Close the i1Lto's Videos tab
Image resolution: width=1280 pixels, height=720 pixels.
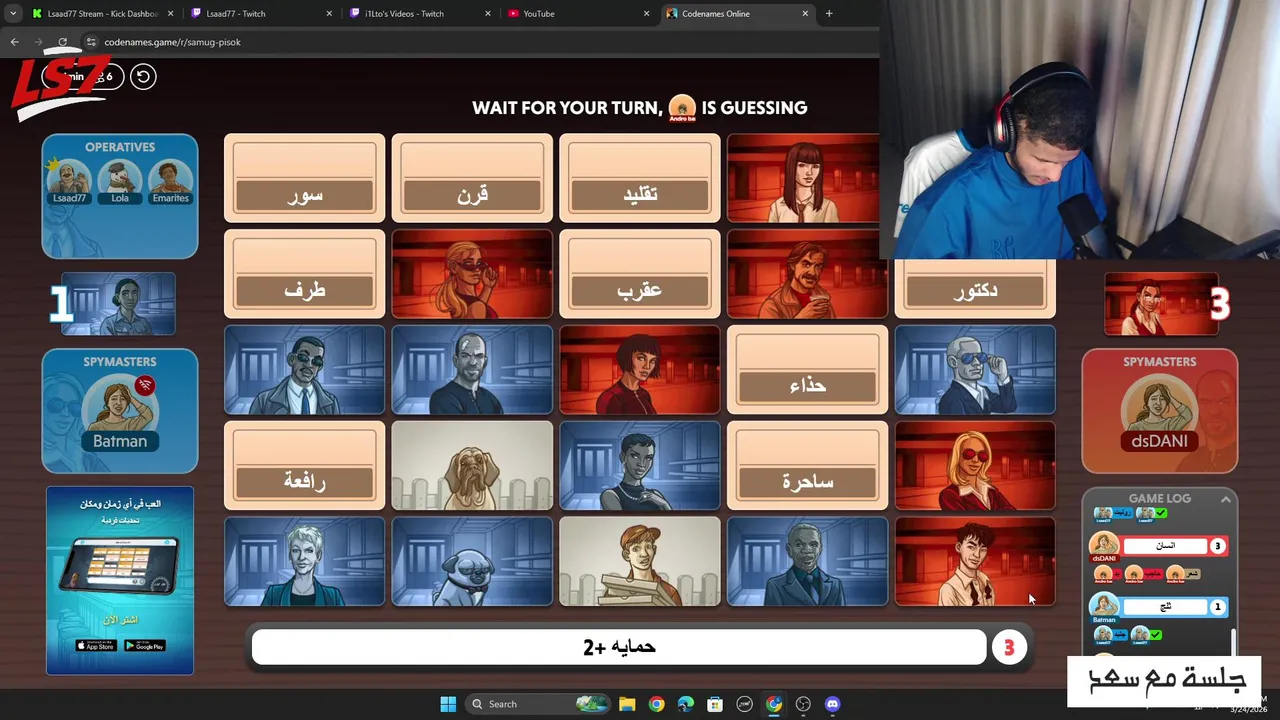(488, 14)
